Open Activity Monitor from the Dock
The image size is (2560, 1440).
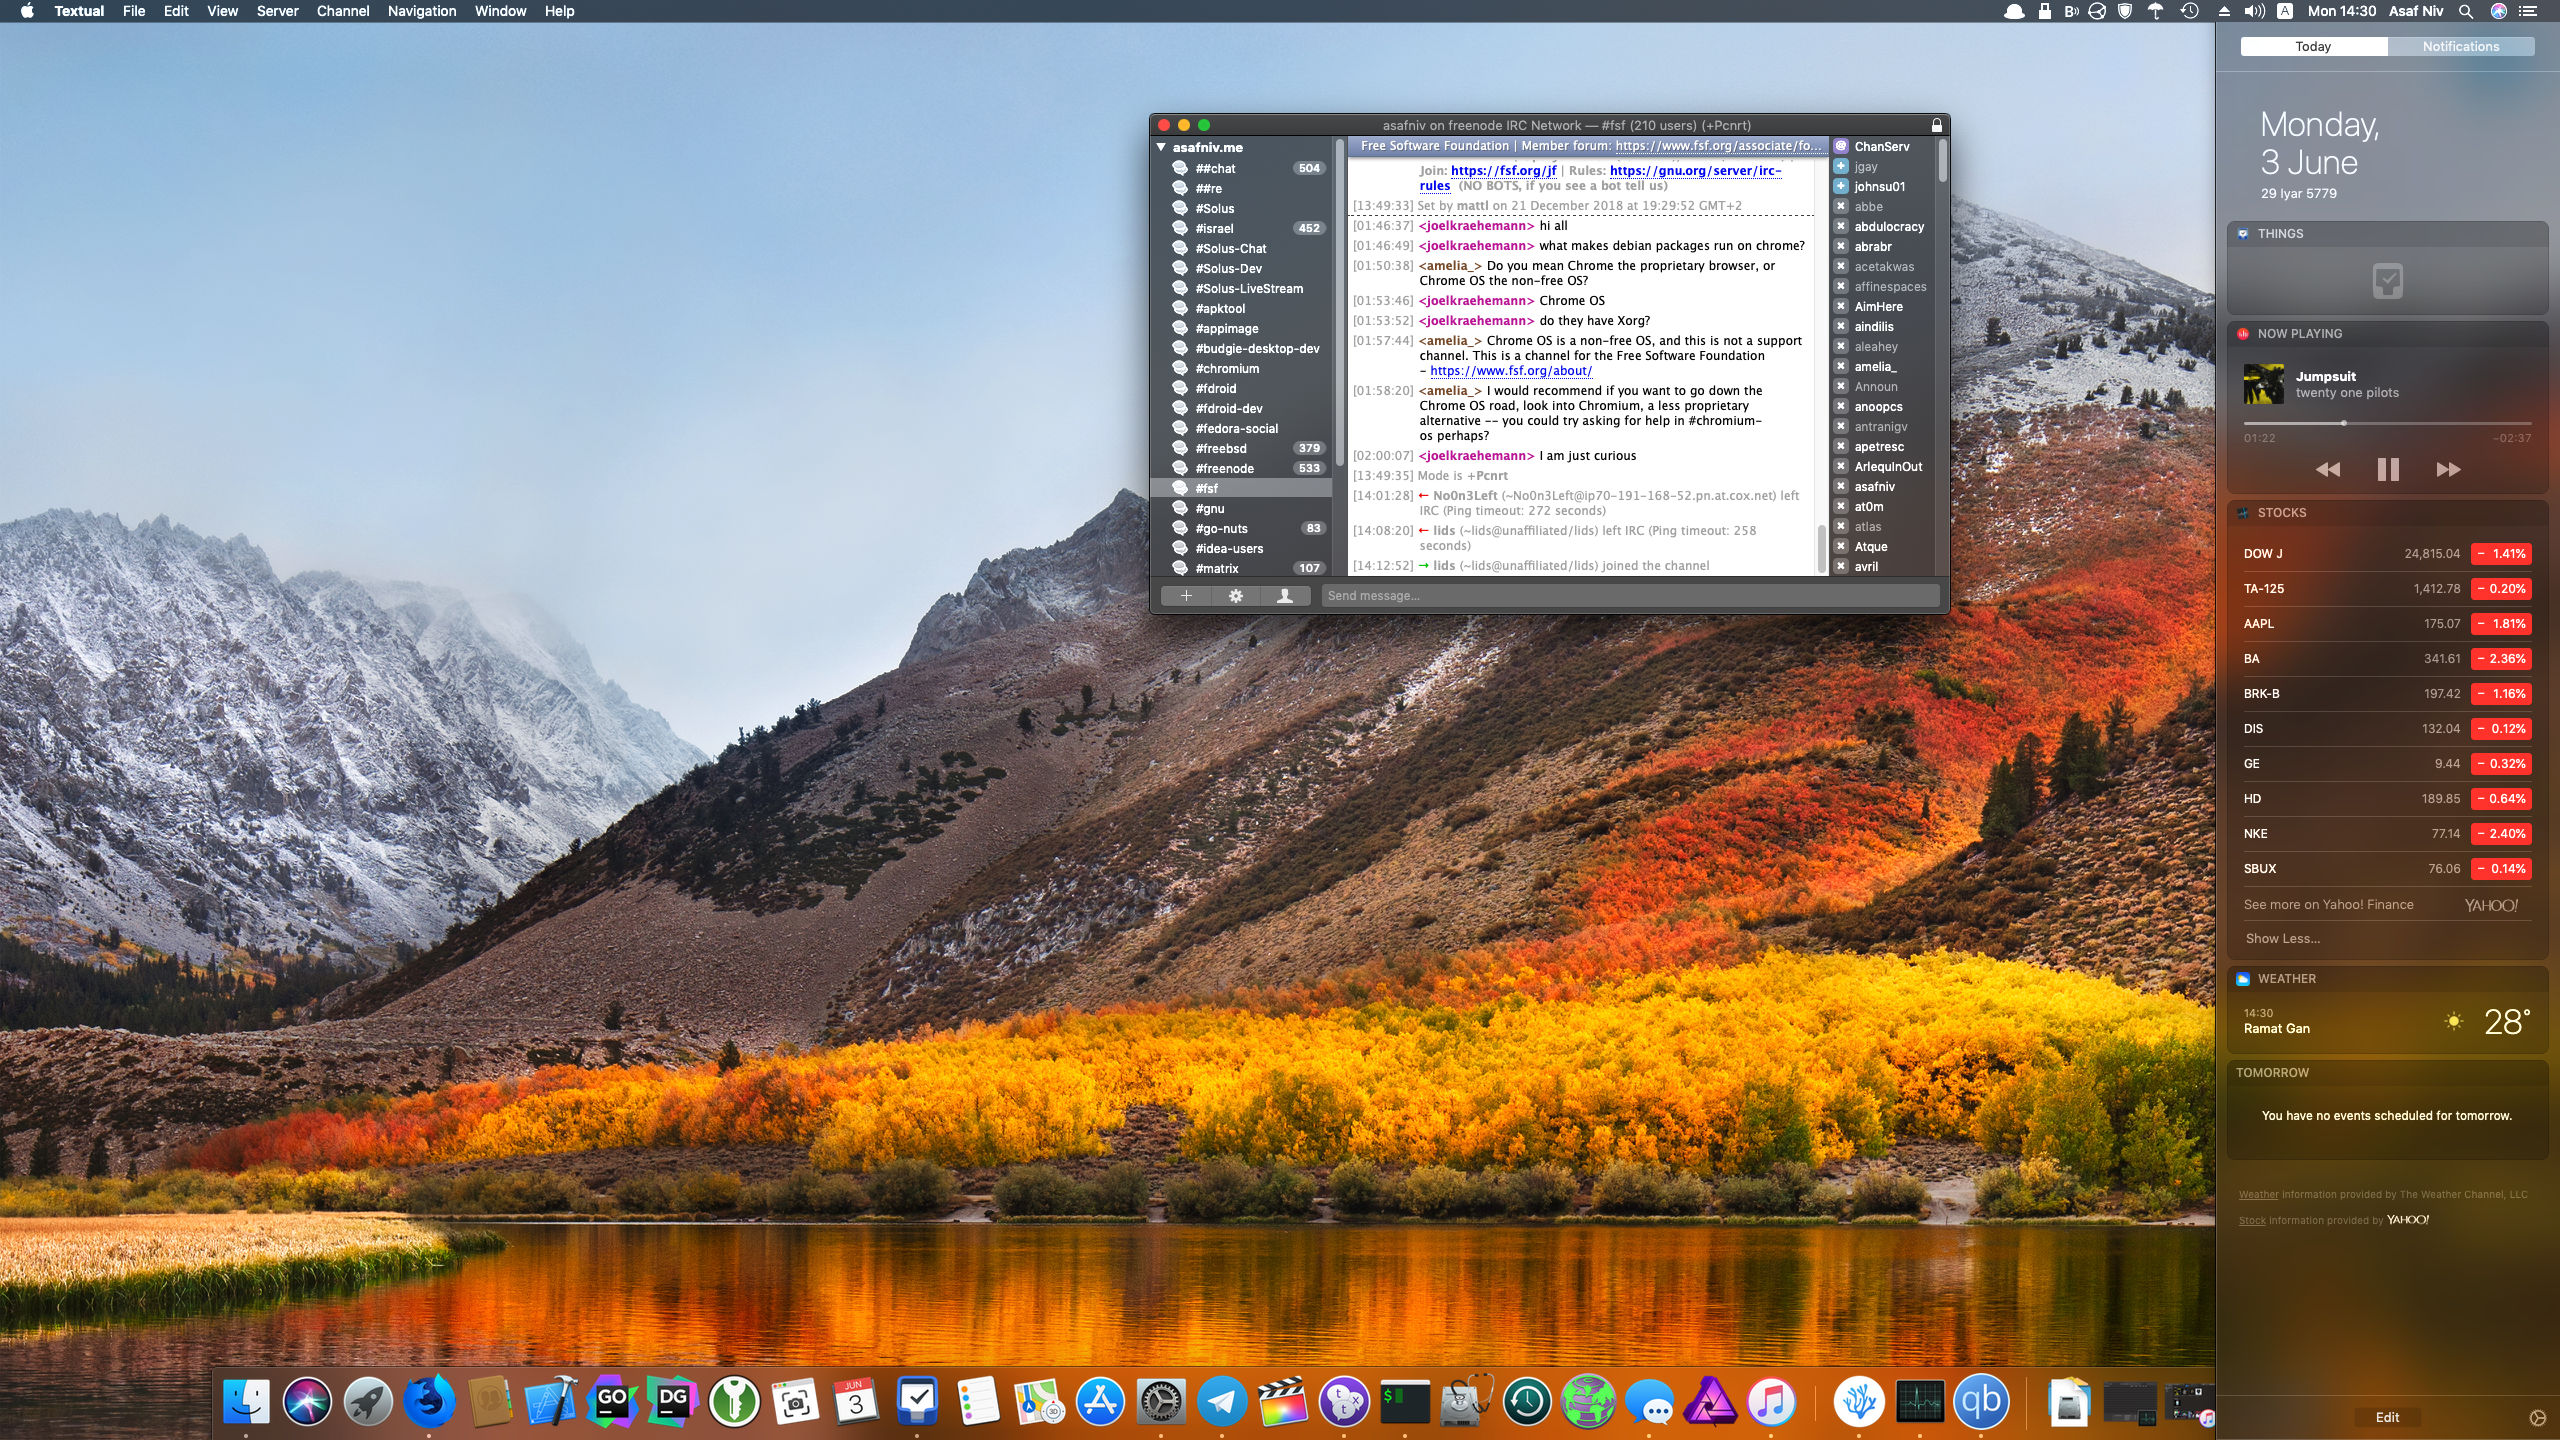(1920, 1402)
